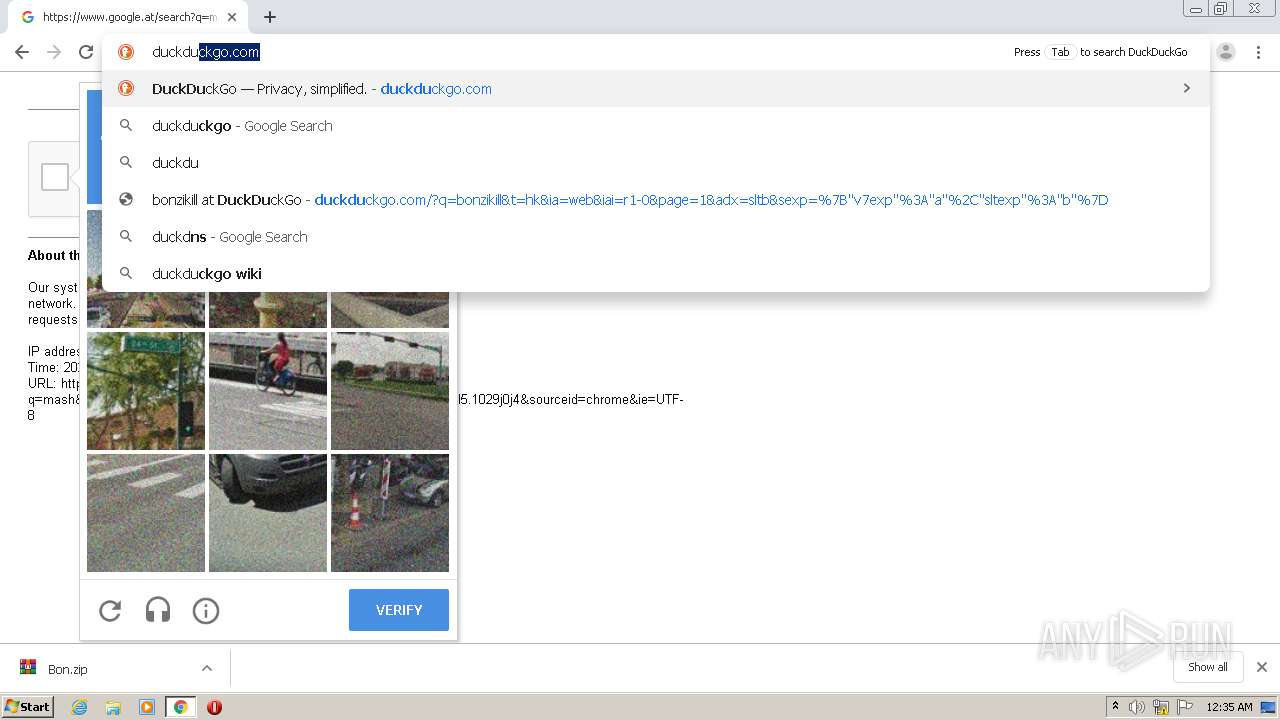Click Chrome icon in taskbar

click(x=181, y=707)
